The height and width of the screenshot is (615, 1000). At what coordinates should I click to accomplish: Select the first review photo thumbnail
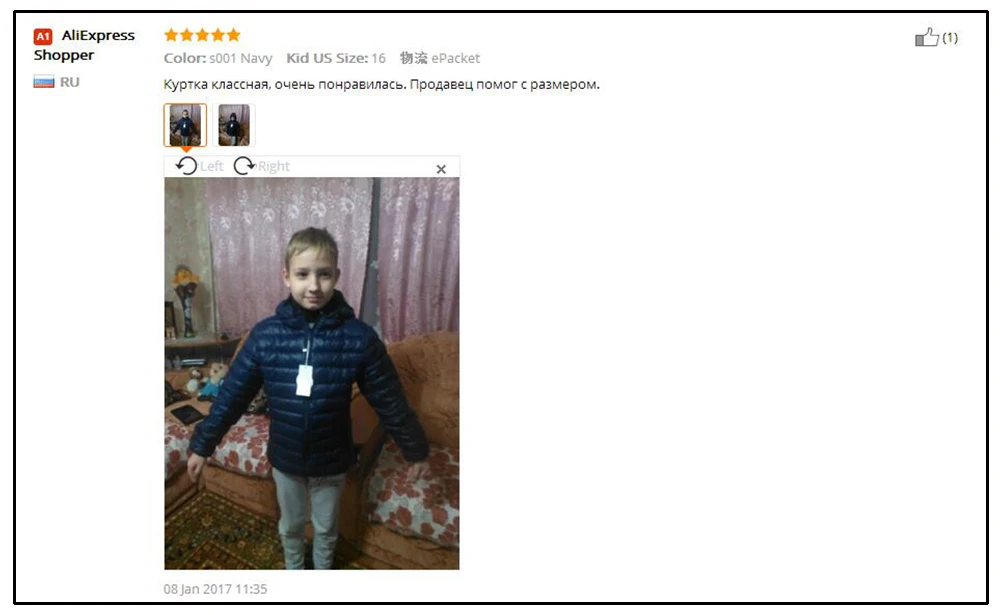point(185,125)
